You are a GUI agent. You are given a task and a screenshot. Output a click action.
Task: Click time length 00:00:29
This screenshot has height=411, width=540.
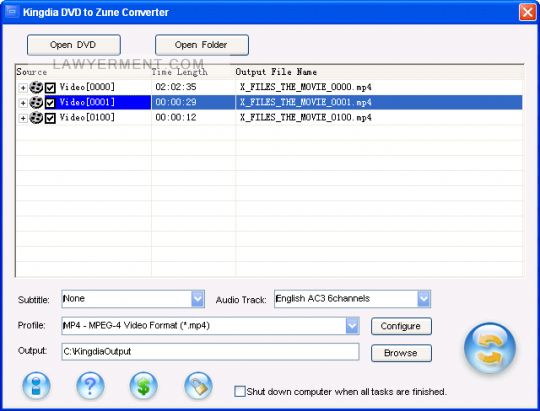(x=176, y=102)
